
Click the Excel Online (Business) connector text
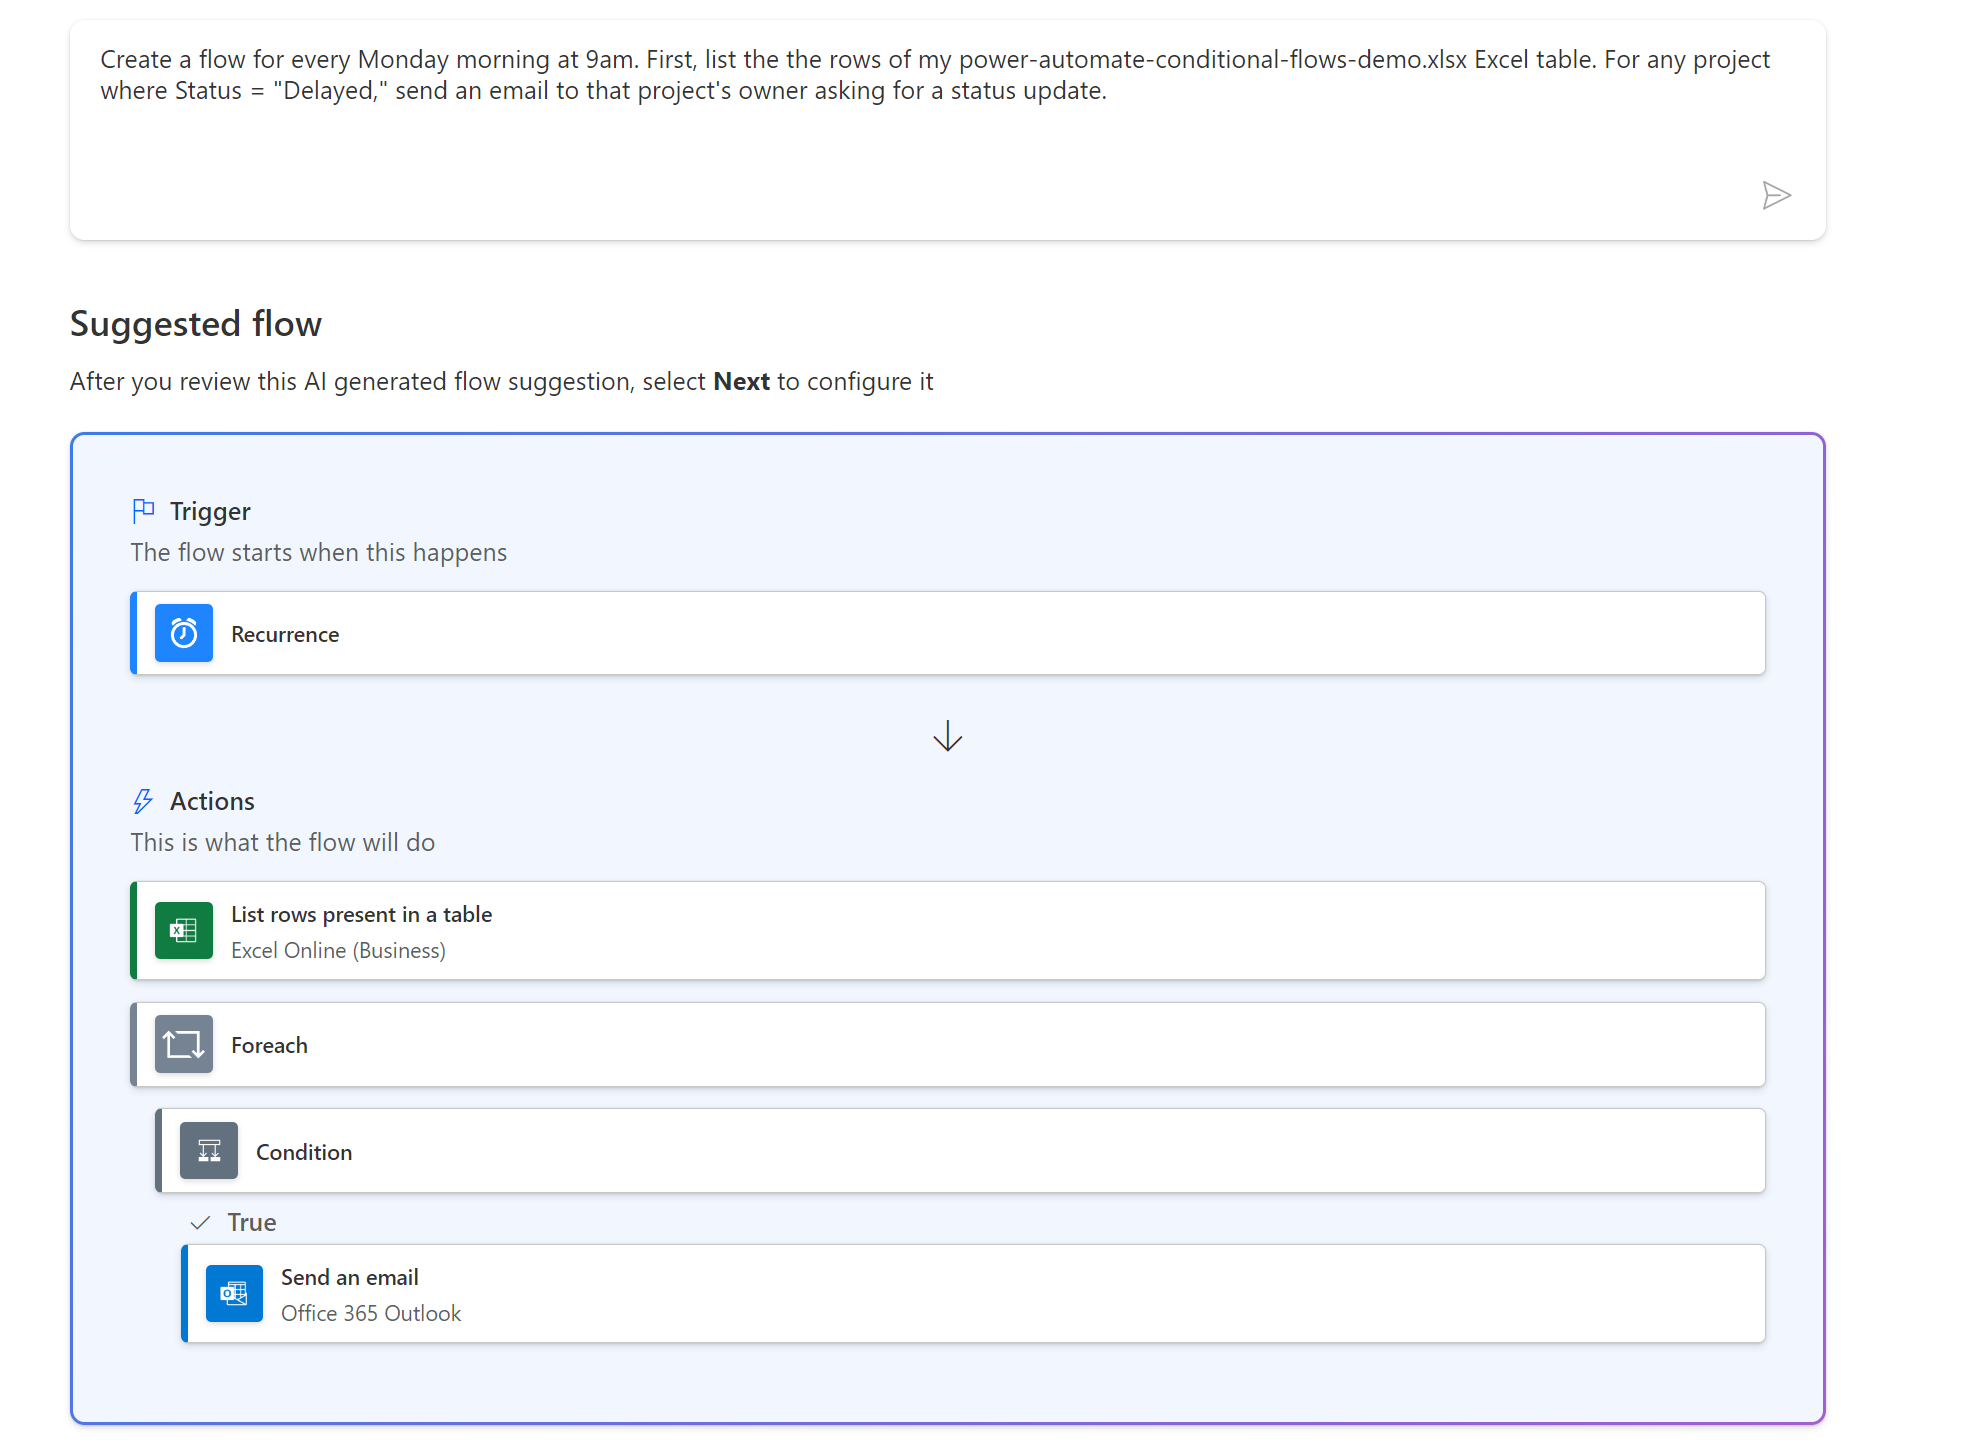click(338, 950)
